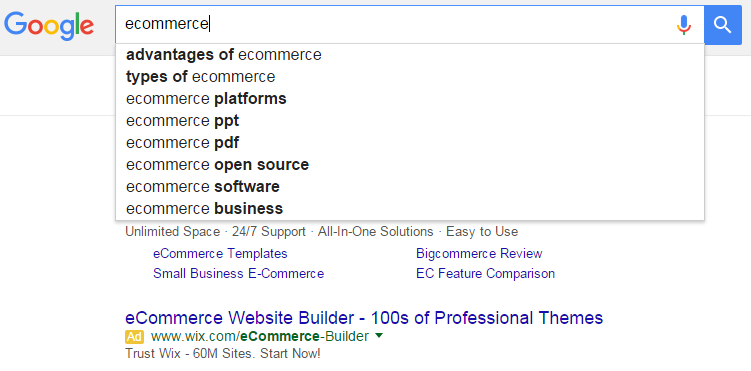Image resolution: width=751 pixels, height=371 pixels.
Task: Select "ecommerce business" suggestion
Action: (410, 209)
